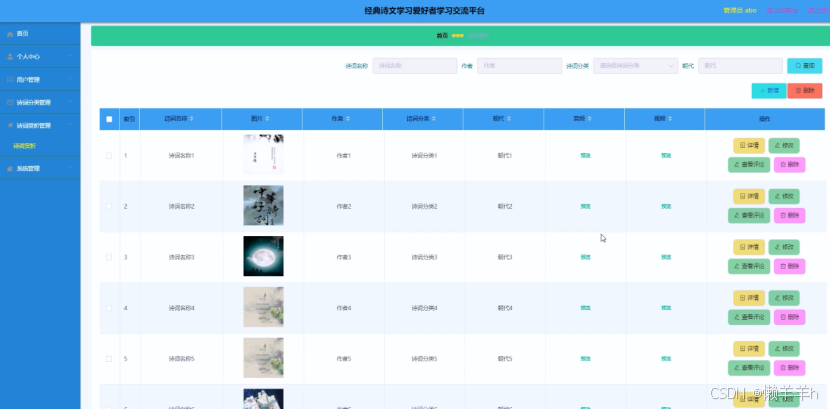The image size is (831, 409).
Task: Sort the table by the 视频 column arrows
Action: (x=670, y=119)
